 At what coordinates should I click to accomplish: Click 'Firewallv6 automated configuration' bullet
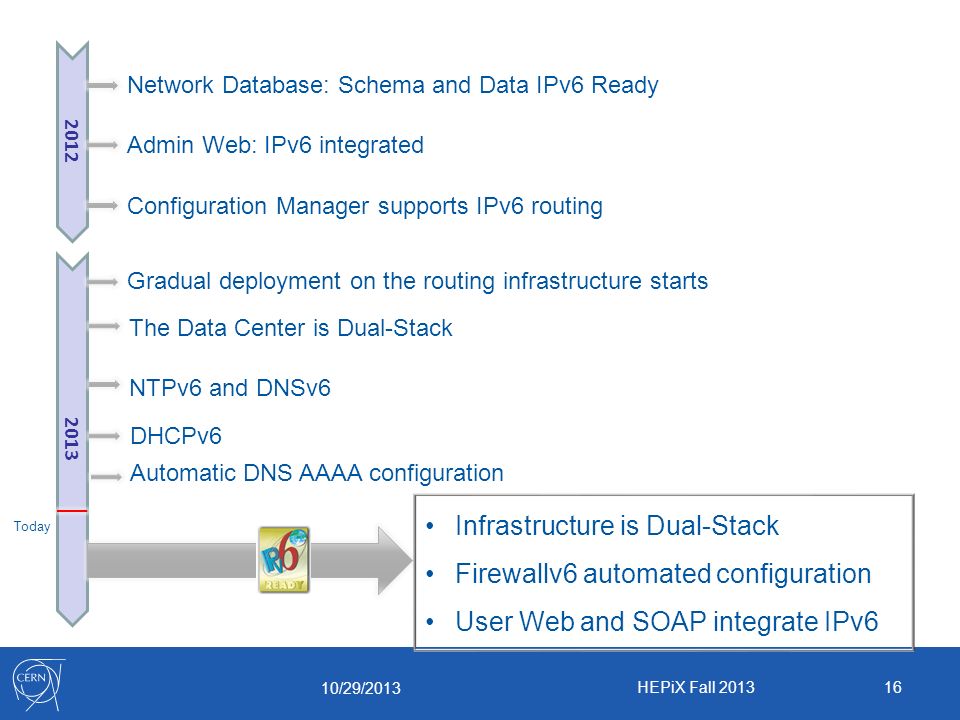tap(663, 574)
